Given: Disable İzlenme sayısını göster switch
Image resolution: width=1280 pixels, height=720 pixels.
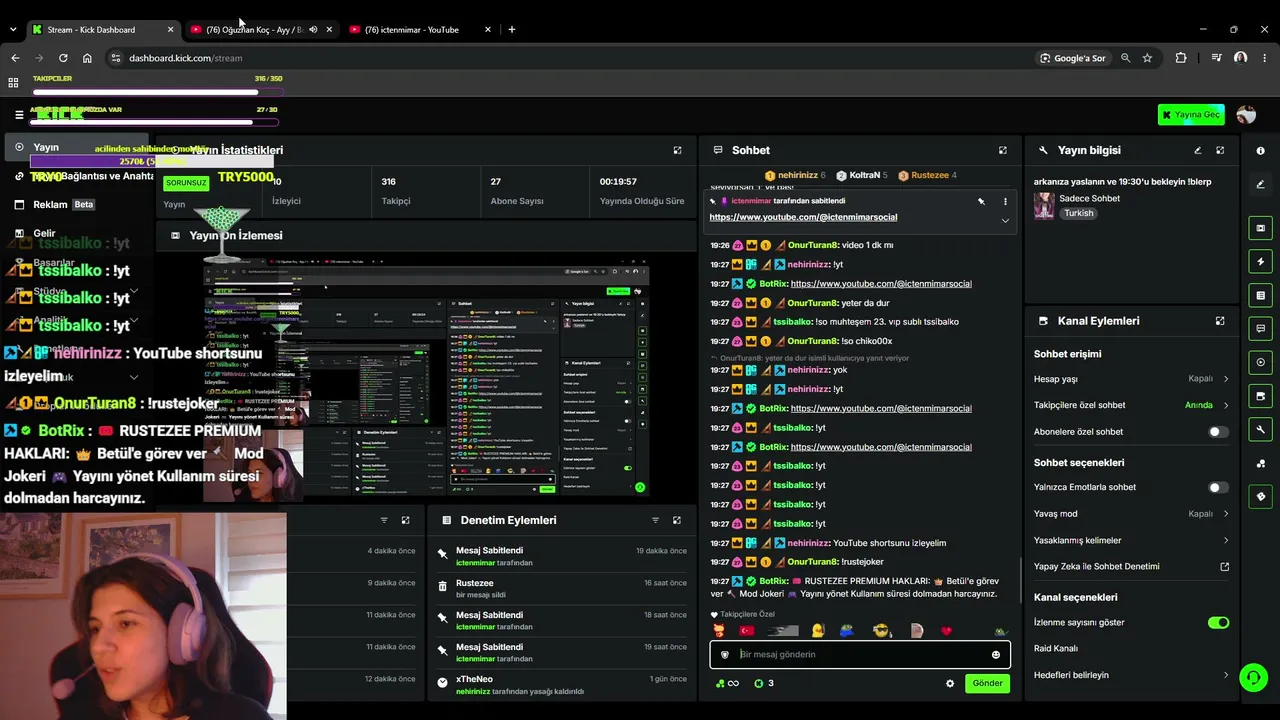Looking at the screenshot, I should [1218, 623].
